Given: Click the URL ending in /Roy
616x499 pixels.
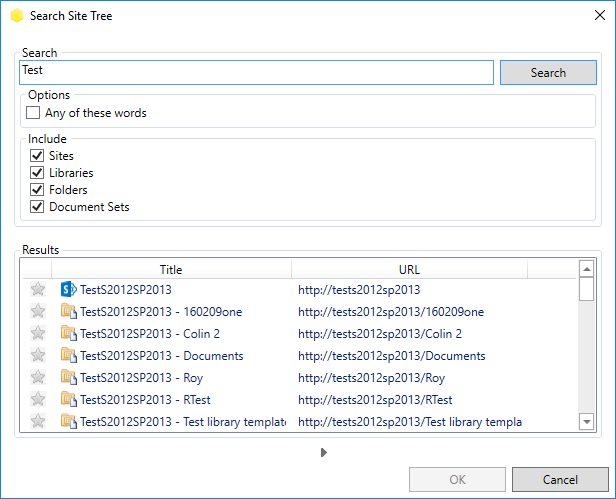Looking at the screenshot, I should (372, 378).
